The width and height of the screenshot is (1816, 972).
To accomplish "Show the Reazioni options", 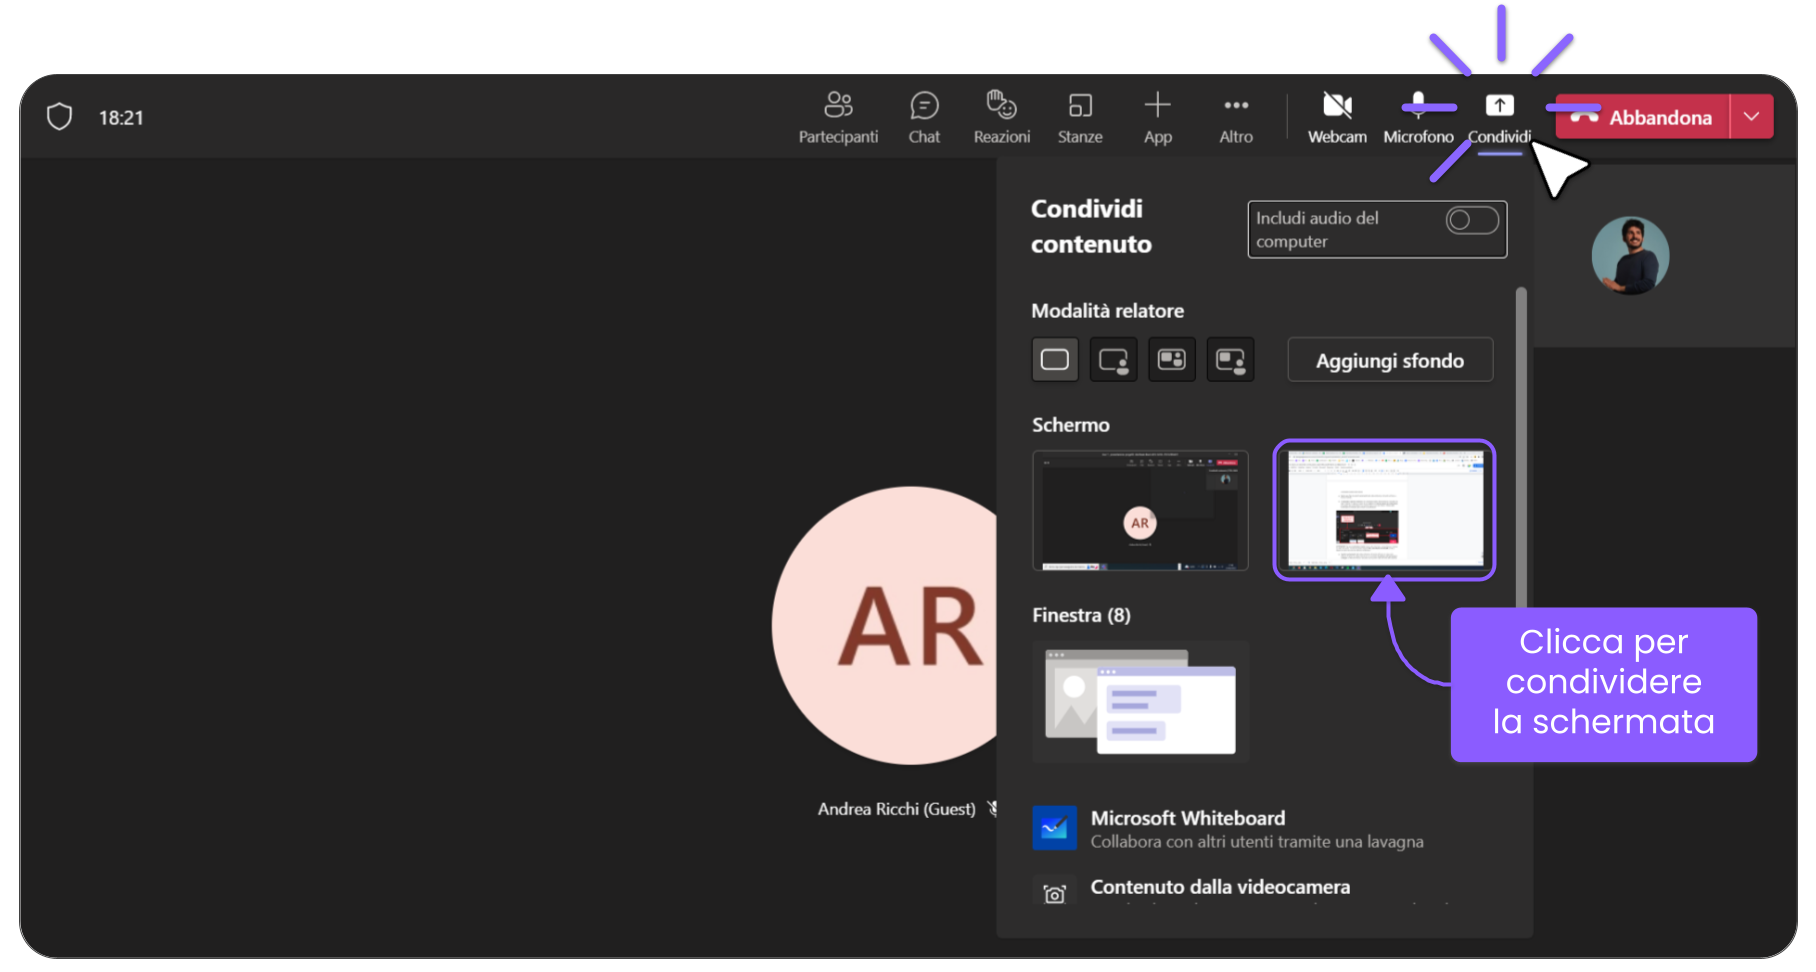I will (x=1001, y=118).
